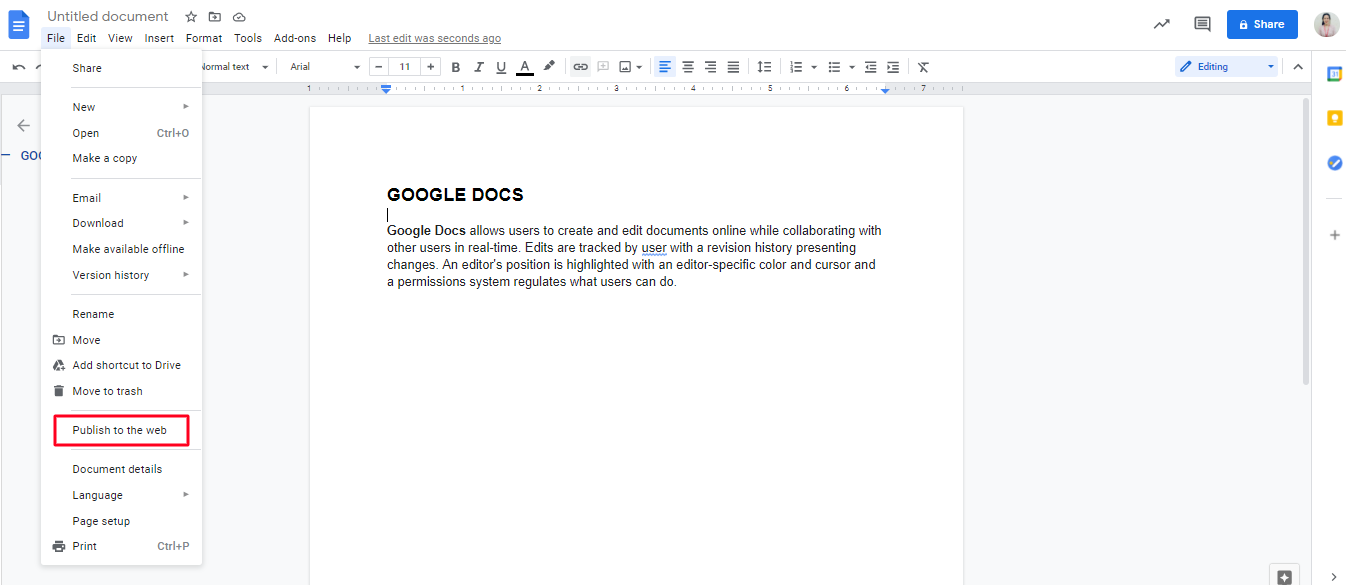This screenshot has height=585, width=1346.
Task: Open the text color picker
Action: (x=525, y=67)
